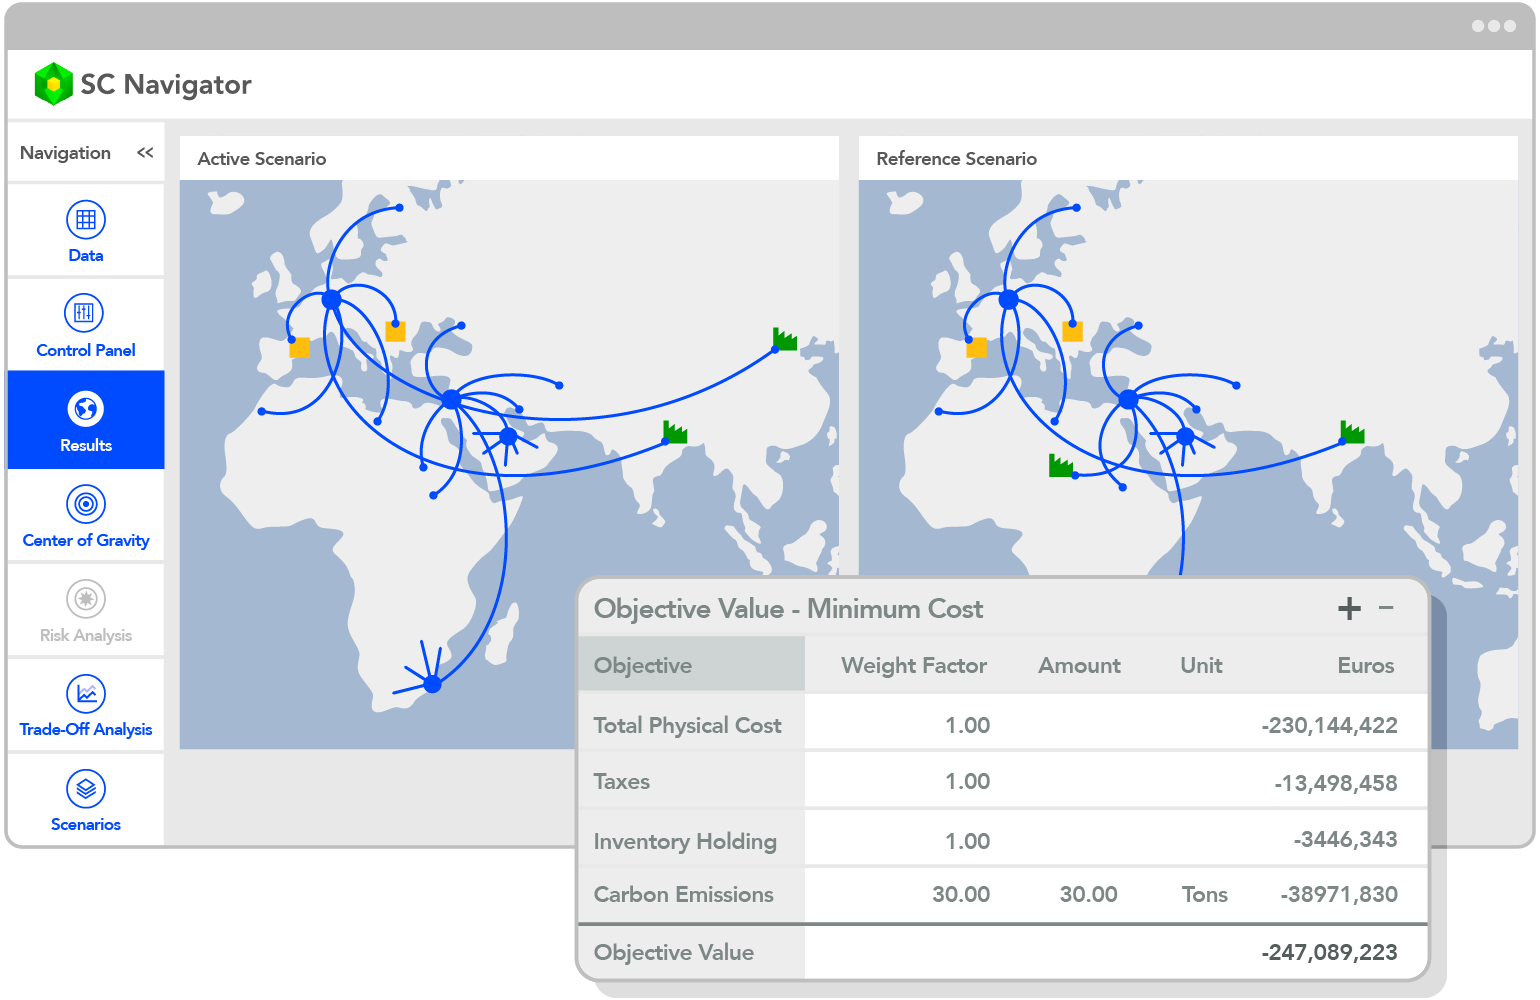Viewport: 1540px width, 1000px height.
Task: Open the Data grid icon
Action: click(86, 220)
